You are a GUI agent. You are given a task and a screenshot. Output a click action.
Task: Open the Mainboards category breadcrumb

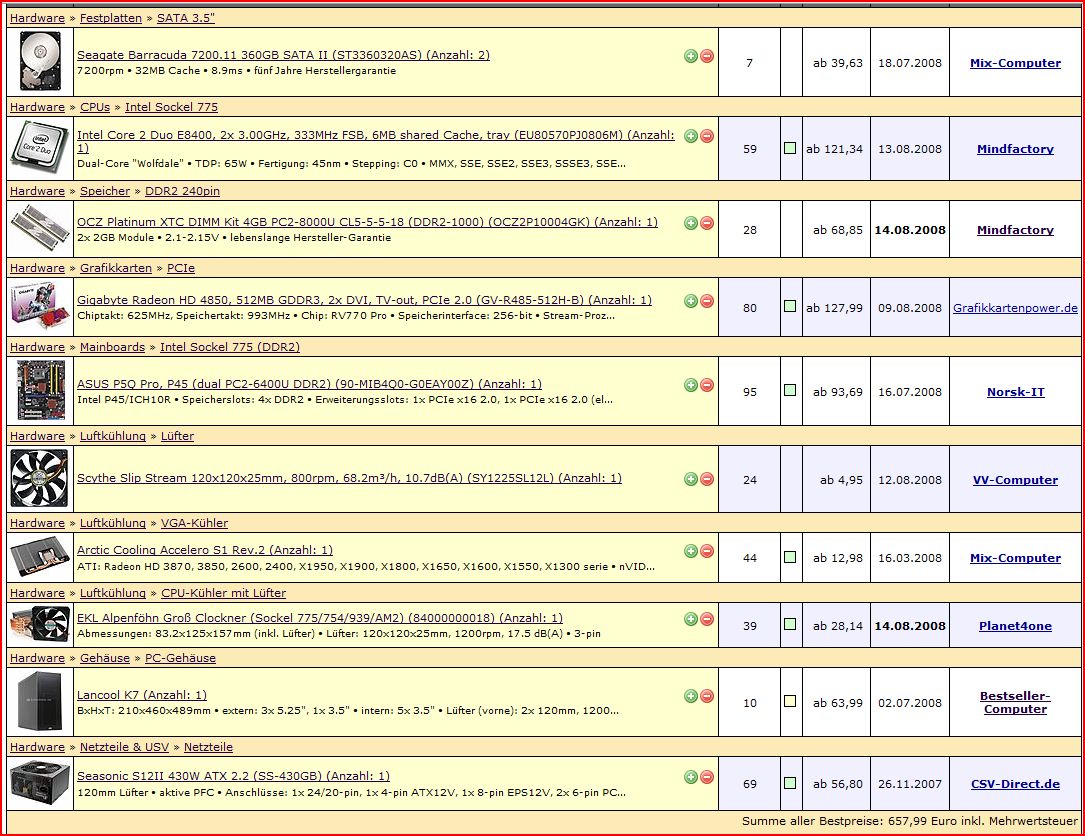tap(112, 347)
